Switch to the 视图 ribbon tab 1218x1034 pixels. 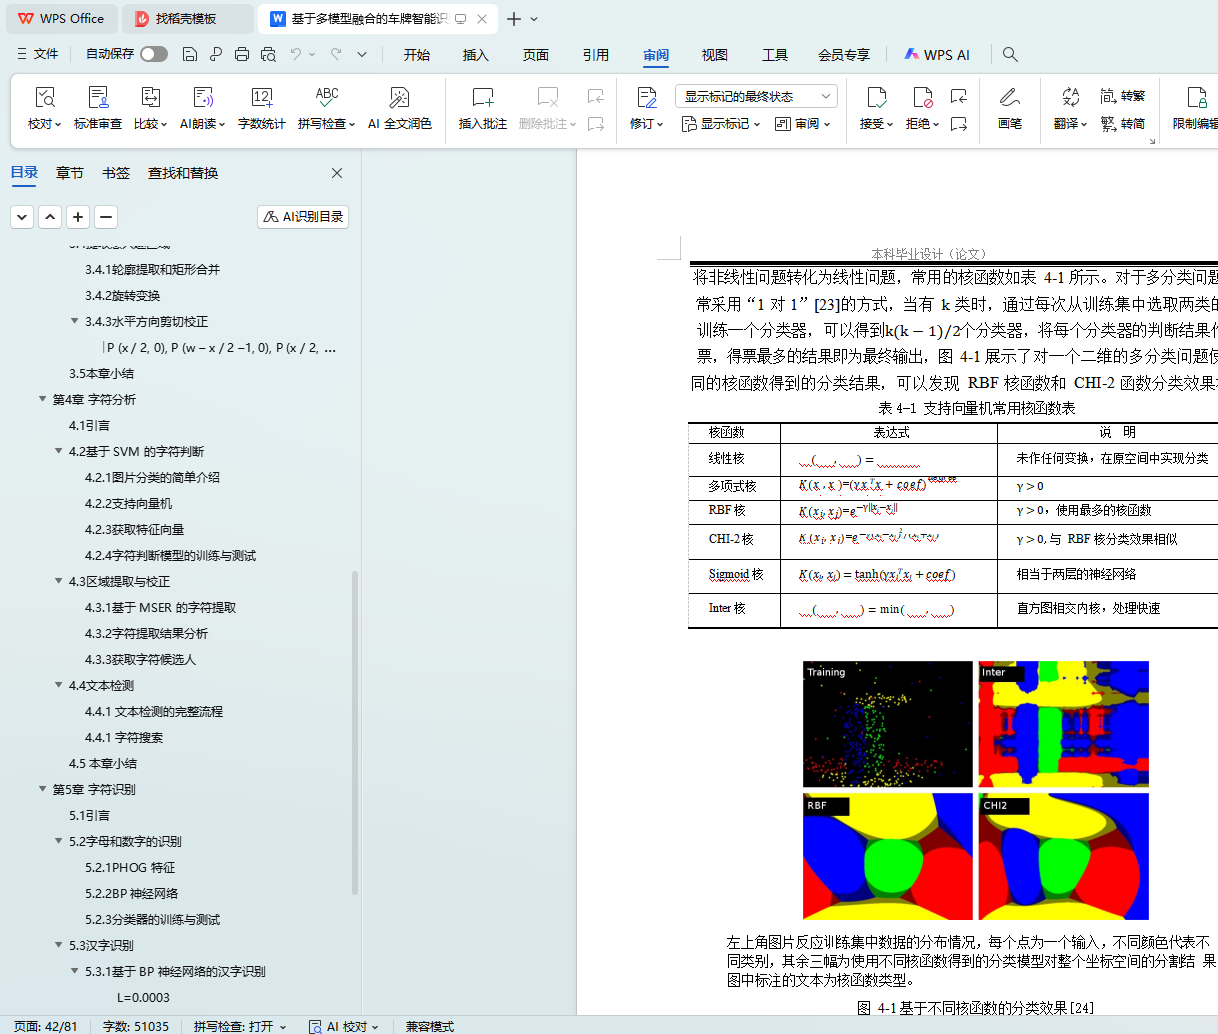(714, 55)
